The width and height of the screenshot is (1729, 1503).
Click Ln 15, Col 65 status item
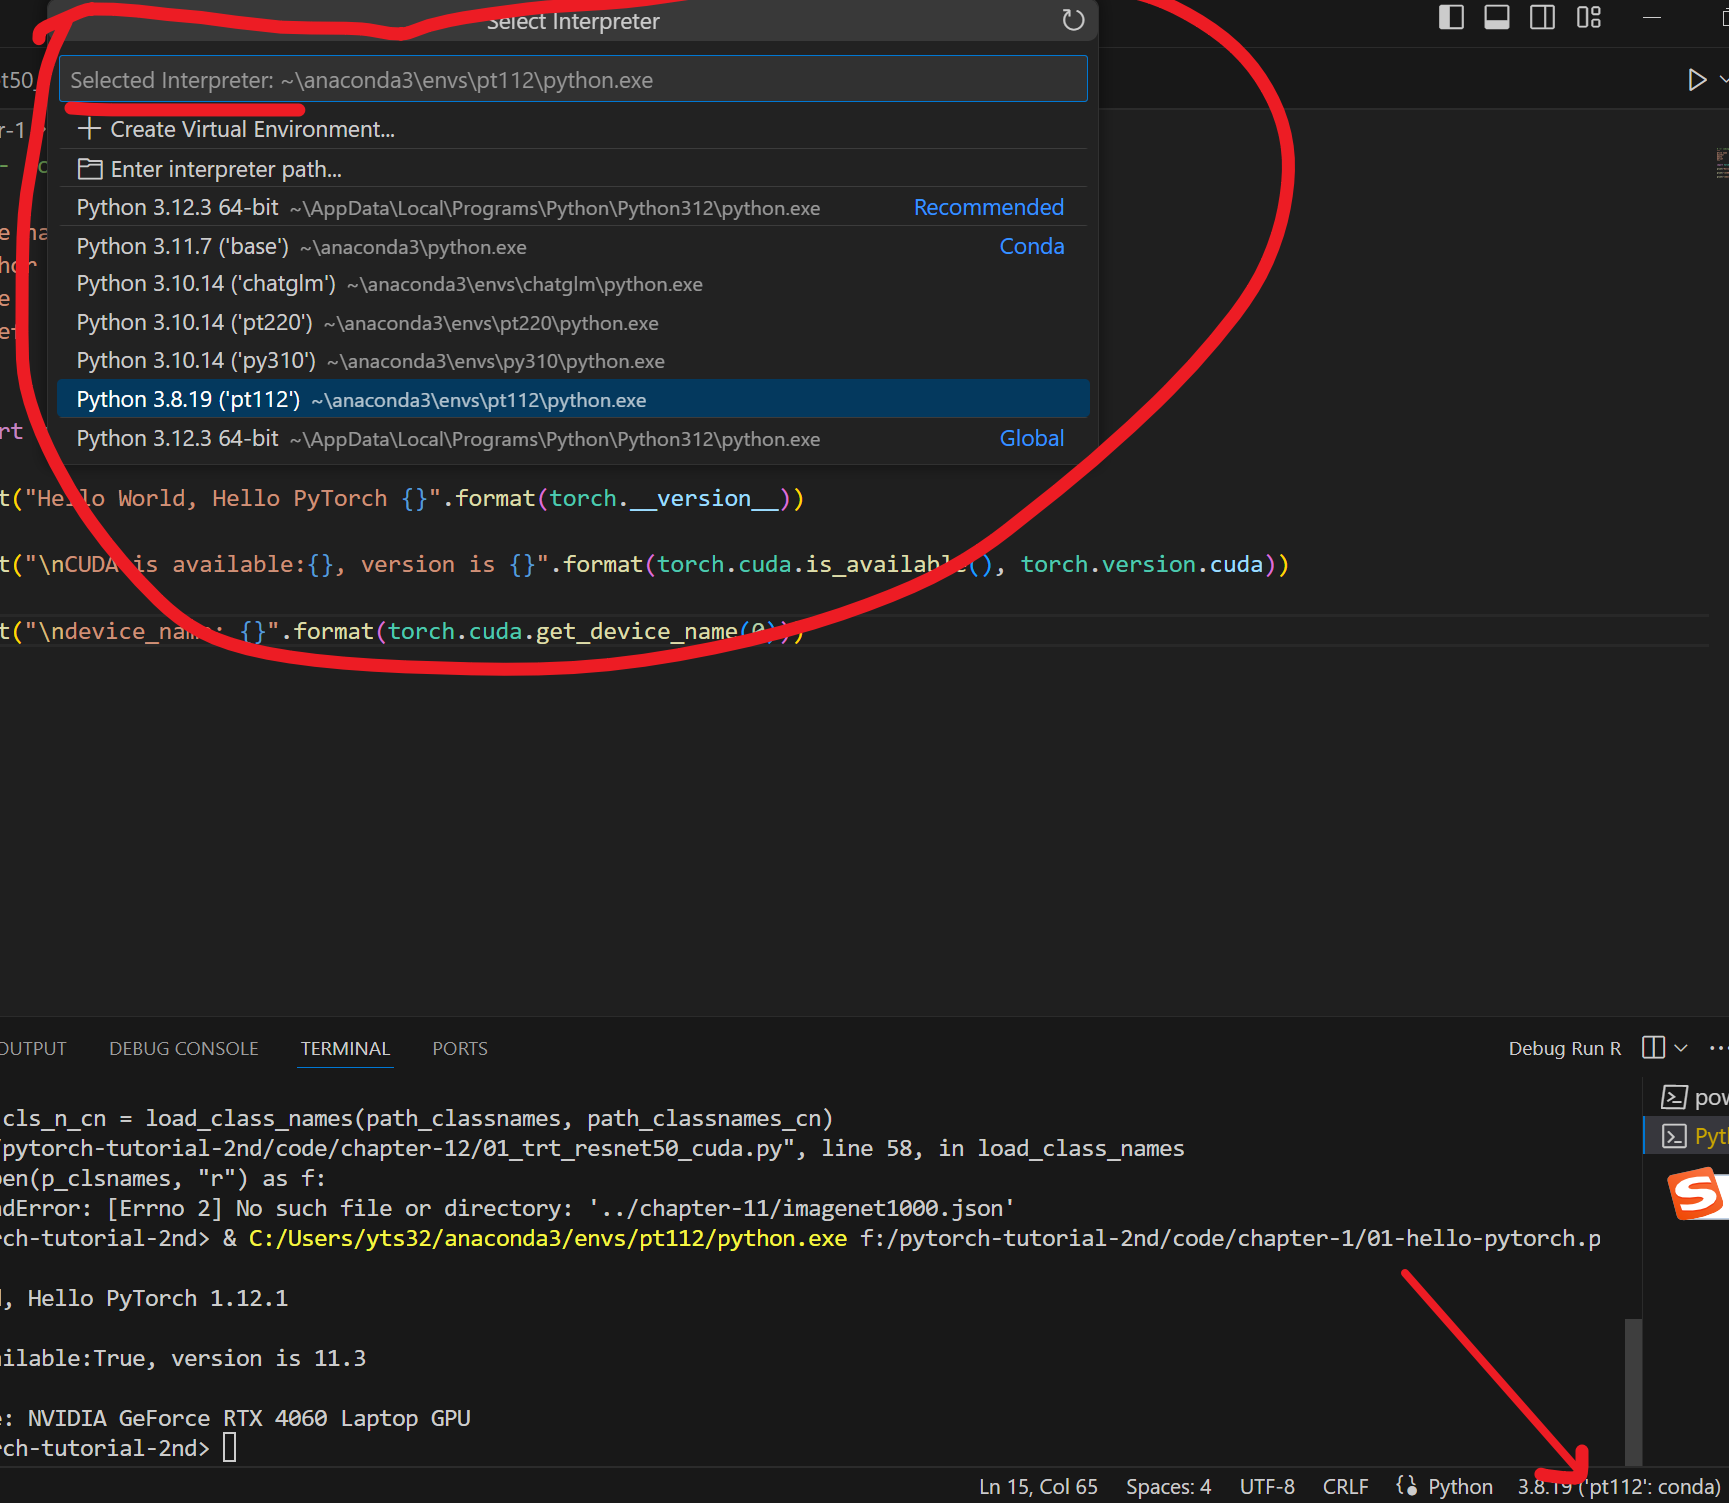click(1038, 1487)
